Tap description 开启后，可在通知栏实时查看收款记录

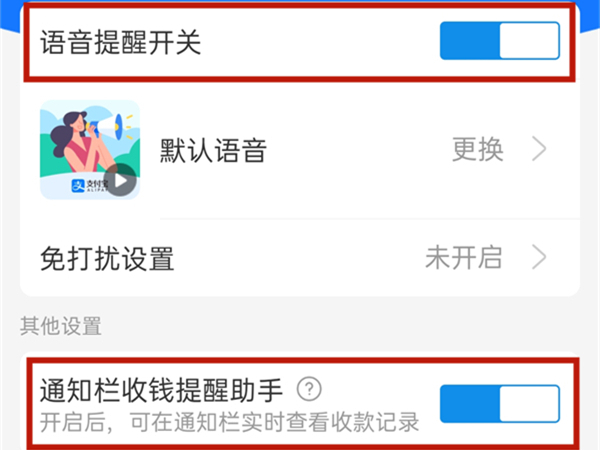pos(229,422)
